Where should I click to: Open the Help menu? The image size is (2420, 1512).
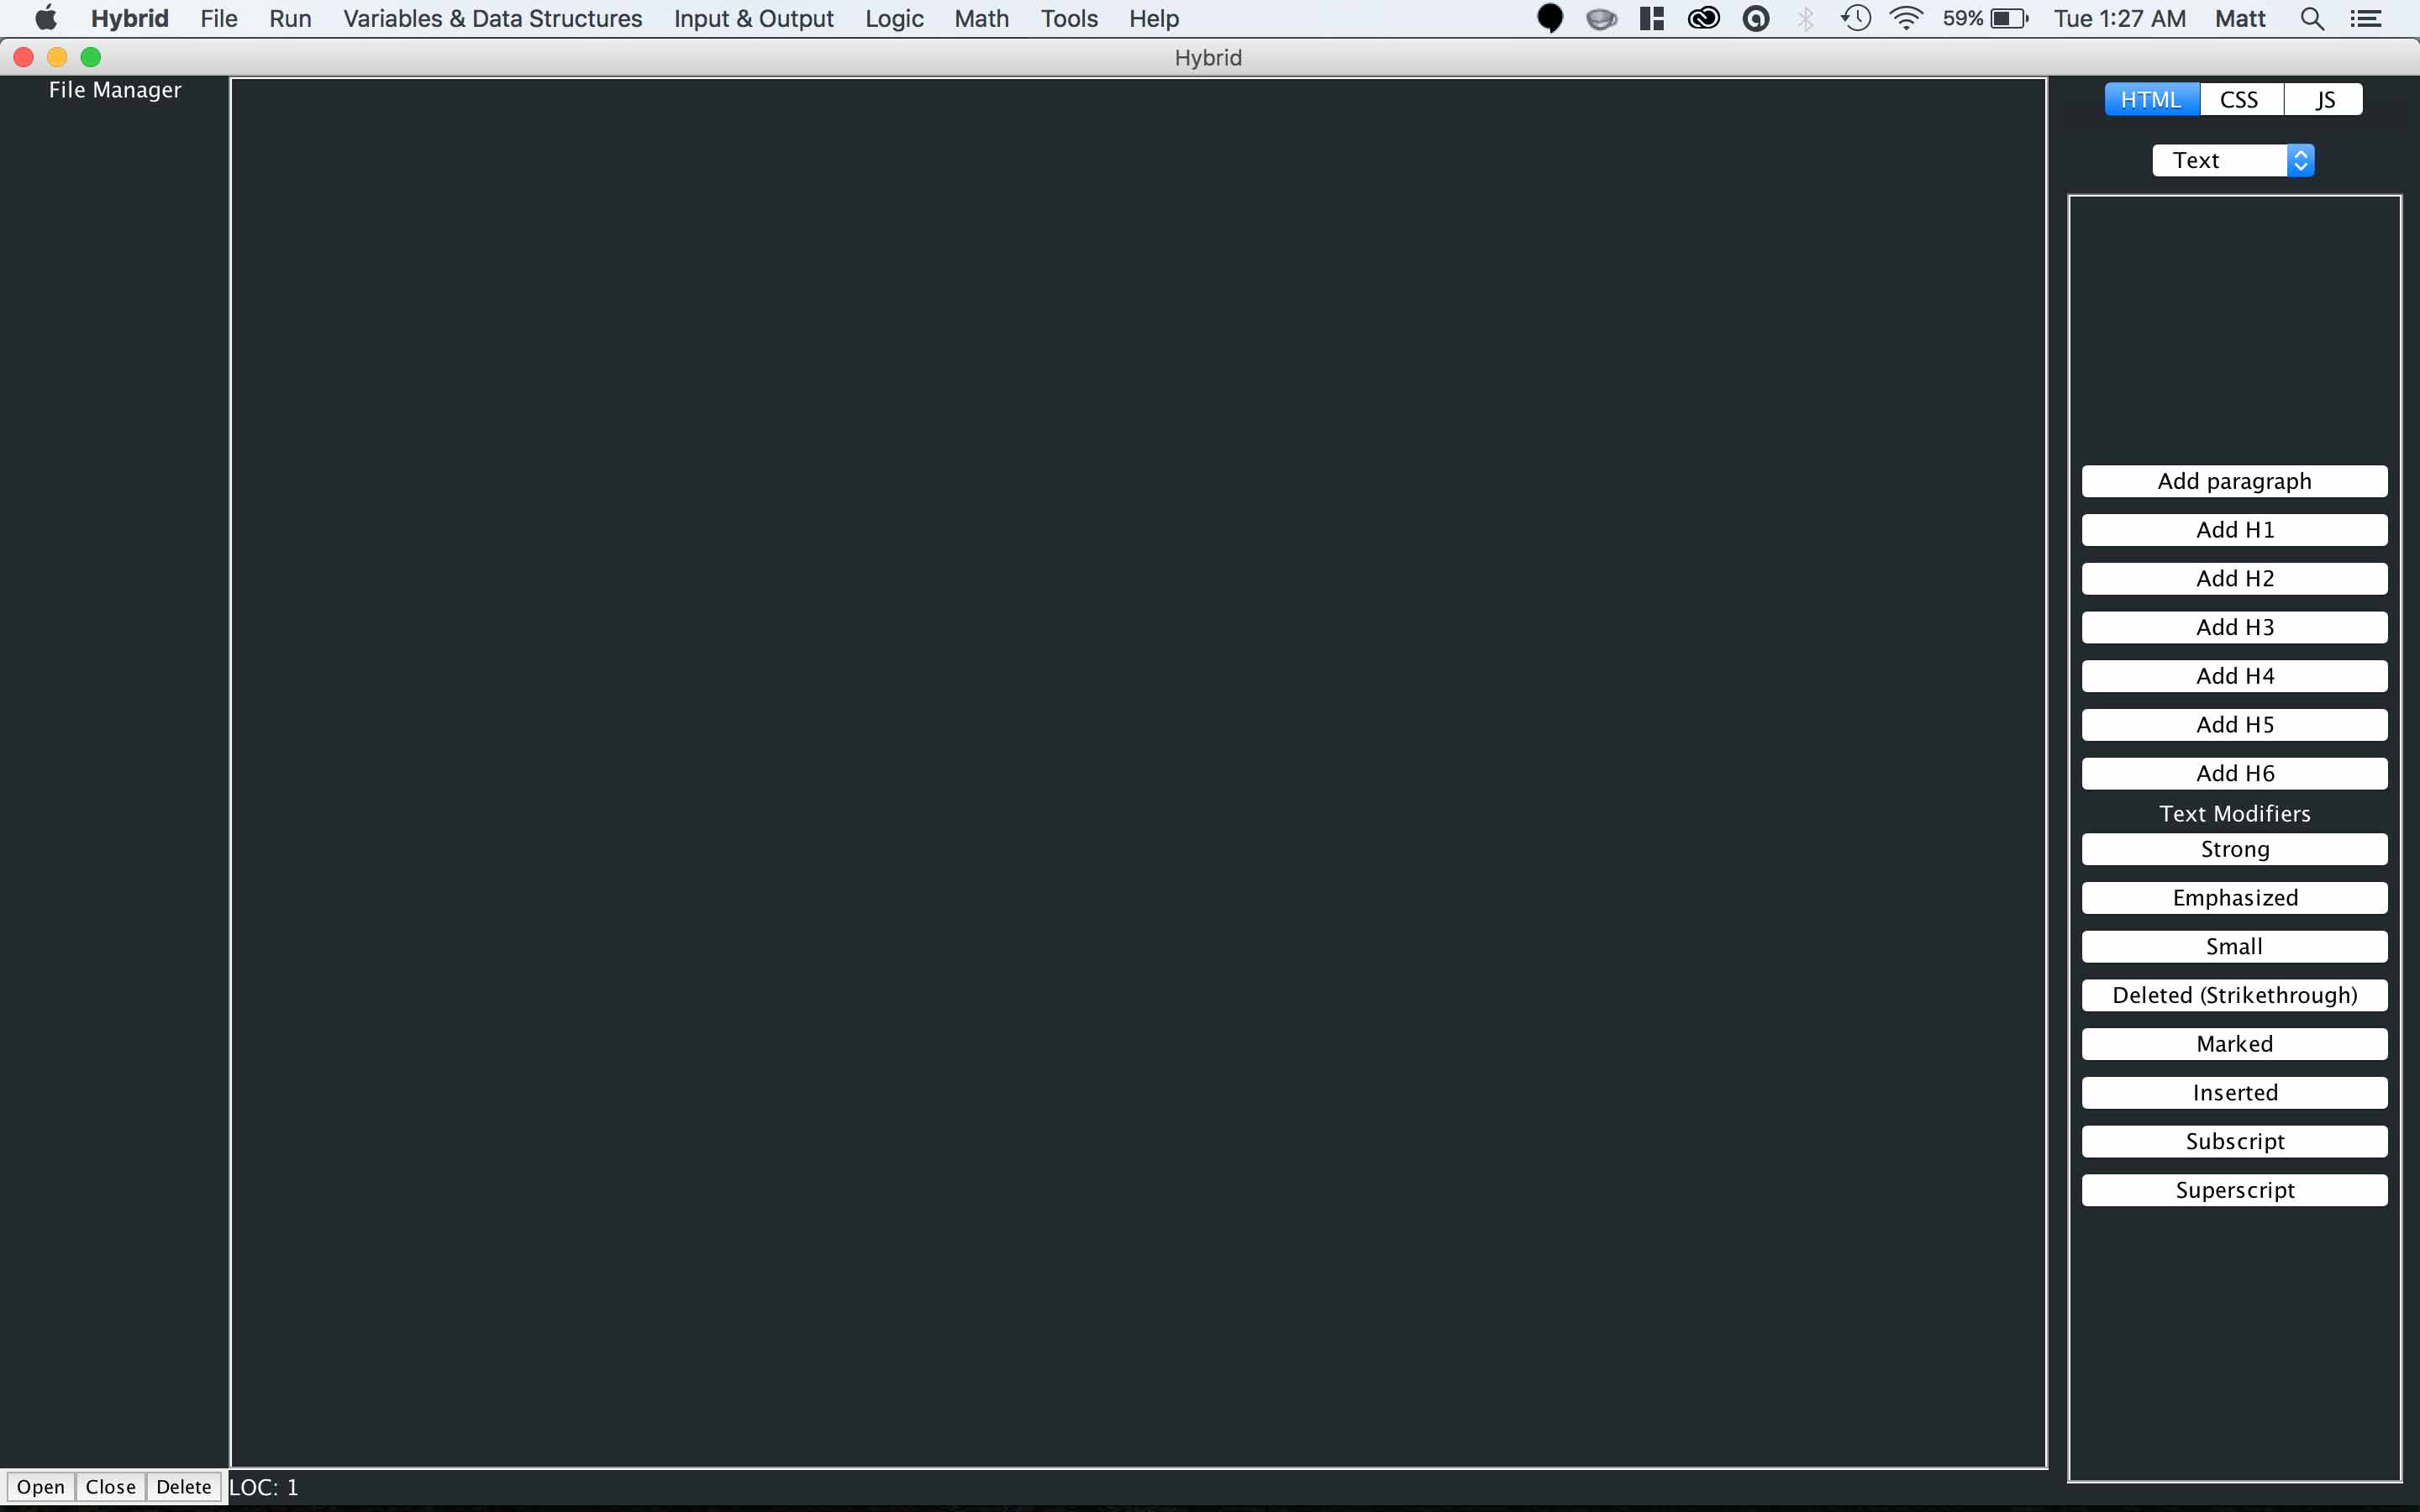point(1154,18)
